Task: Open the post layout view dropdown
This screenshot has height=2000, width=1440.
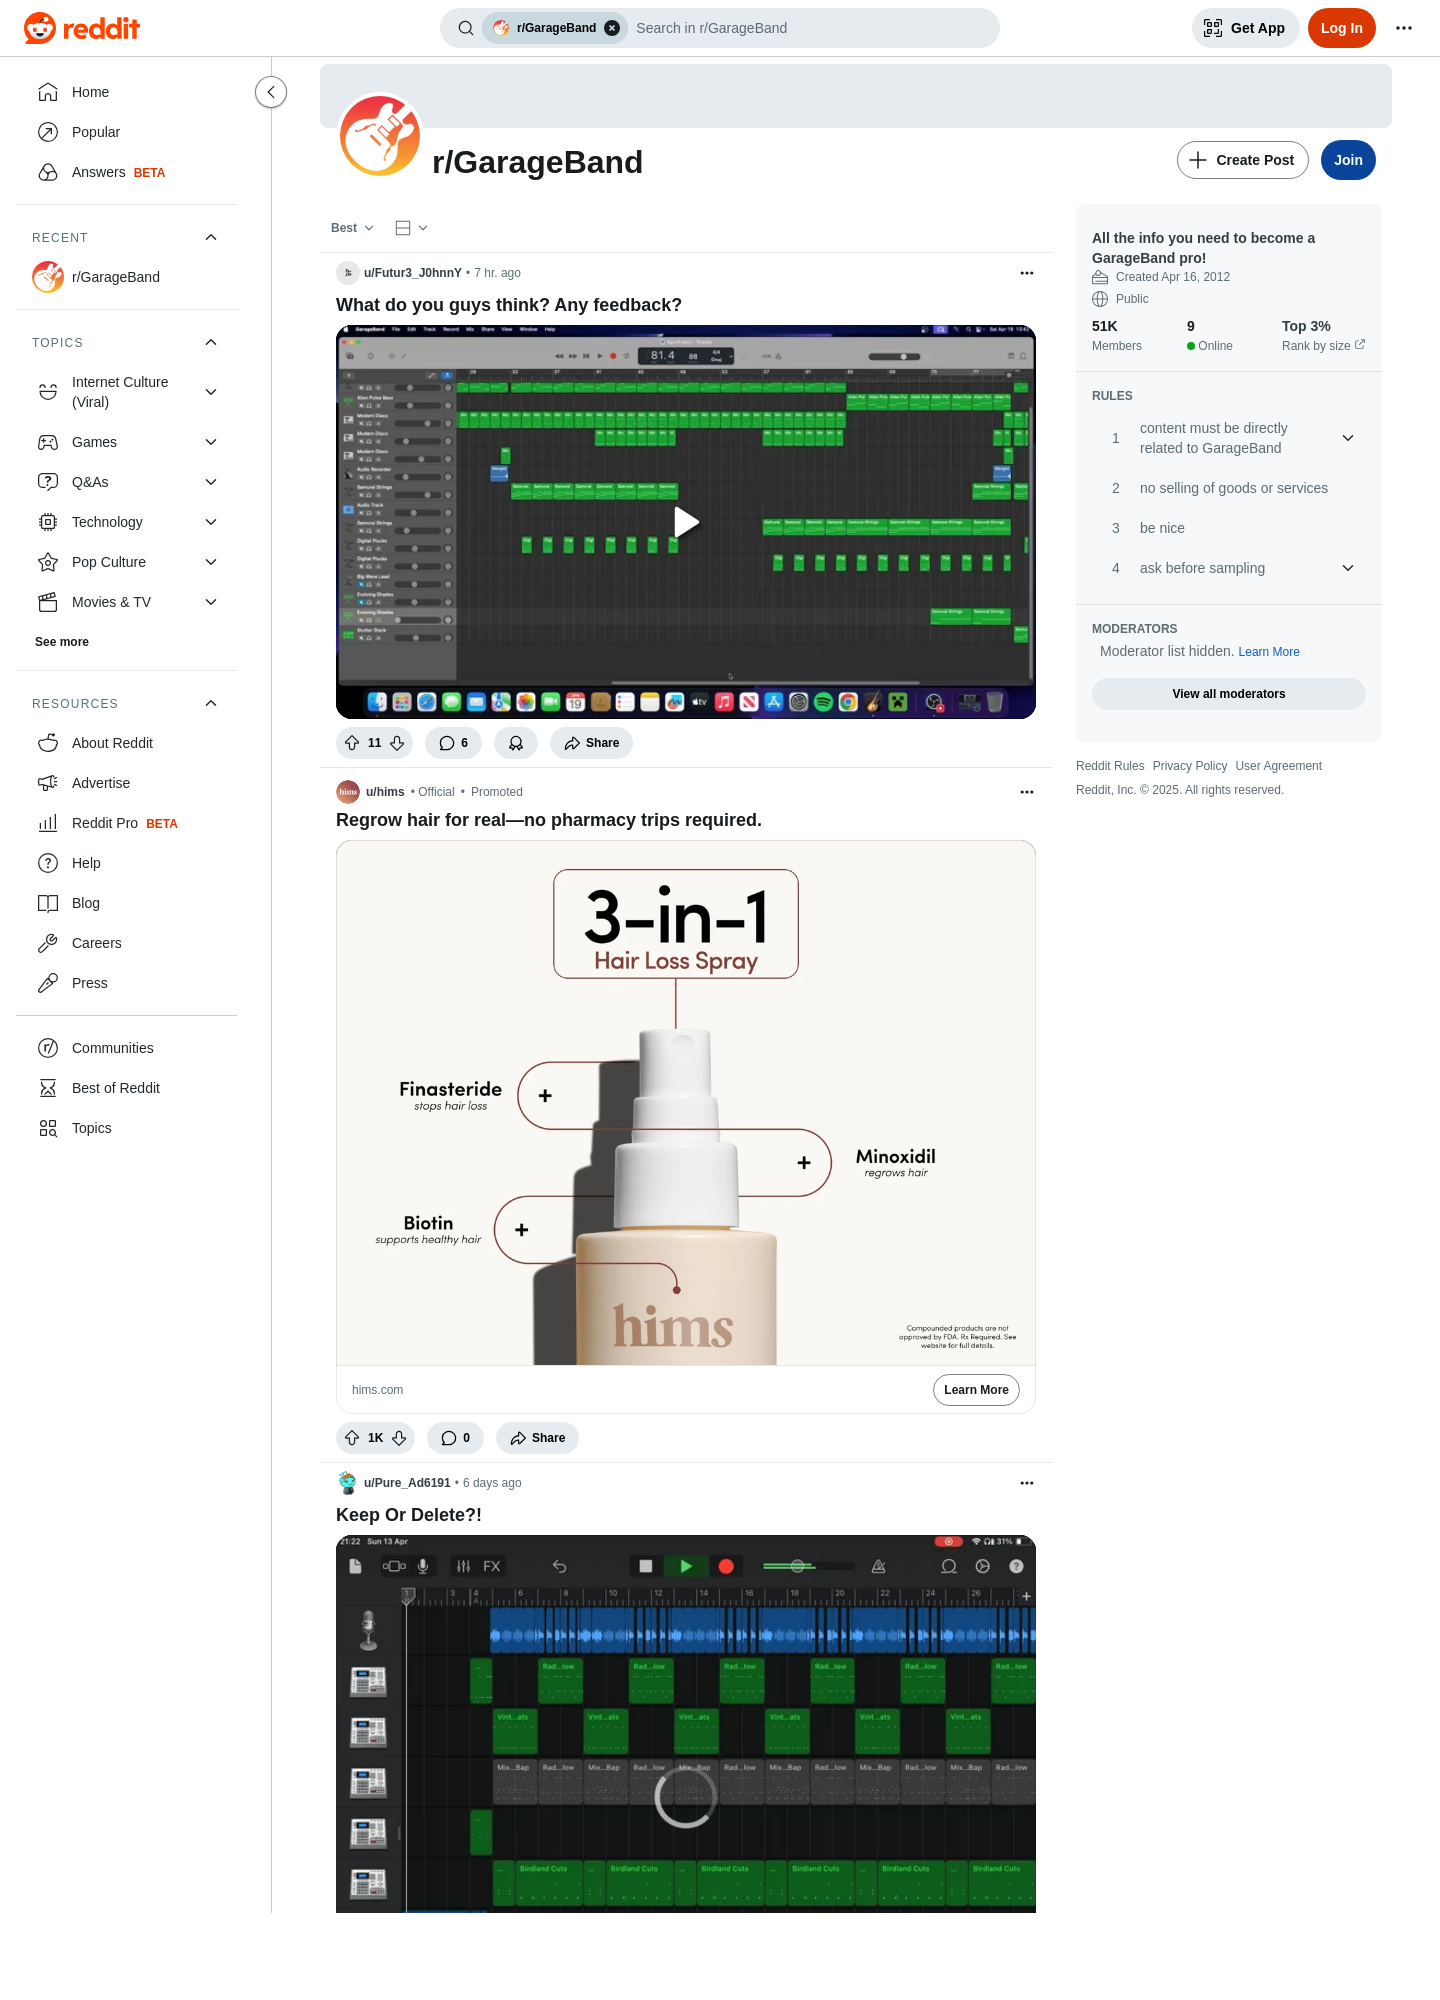Action: click(411, 228)
